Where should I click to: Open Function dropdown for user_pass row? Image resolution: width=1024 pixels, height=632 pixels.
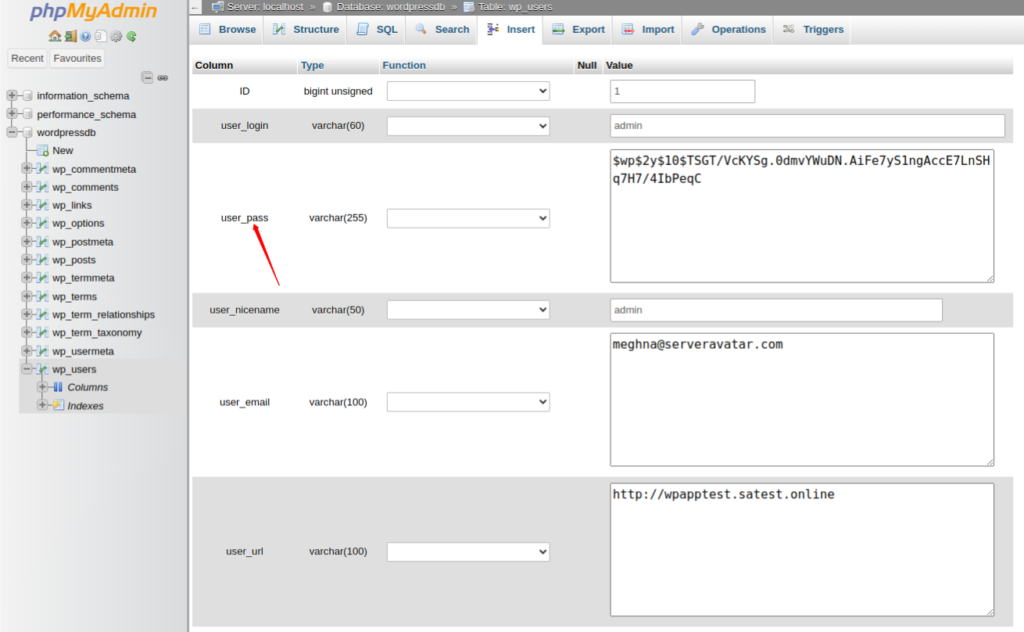click(x=468, y=218)
